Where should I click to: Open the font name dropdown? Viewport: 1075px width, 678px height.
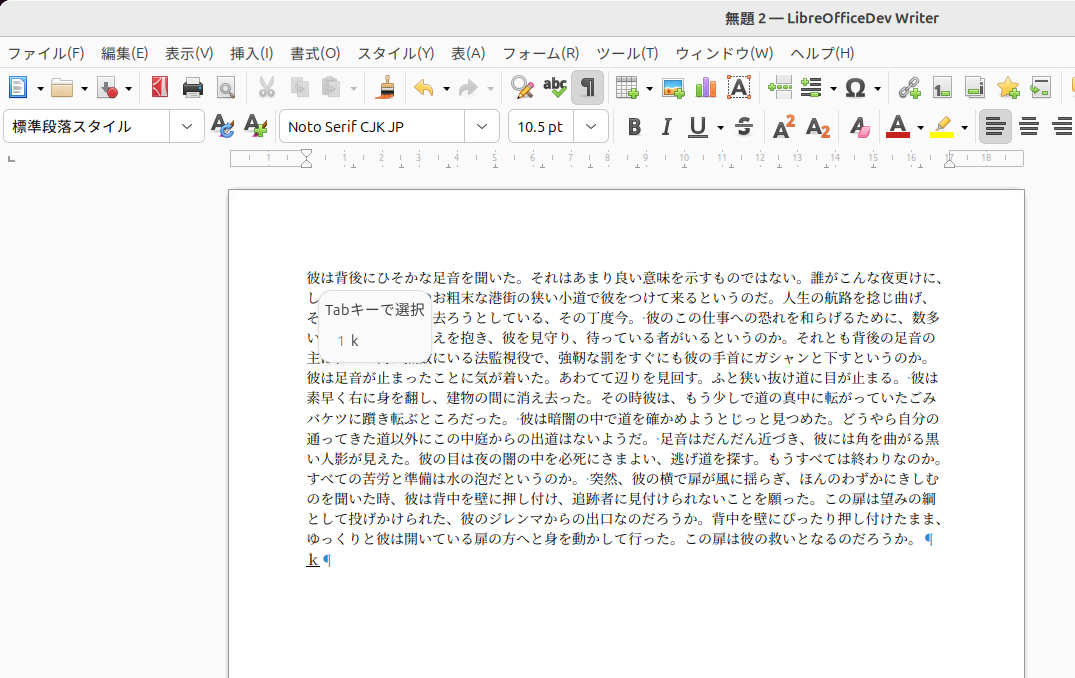482,126
